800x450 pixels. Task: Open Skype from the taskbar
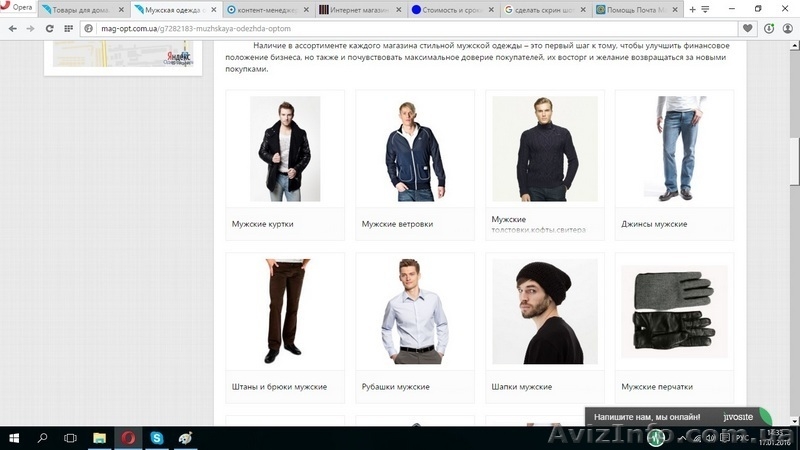click(157, 437)
